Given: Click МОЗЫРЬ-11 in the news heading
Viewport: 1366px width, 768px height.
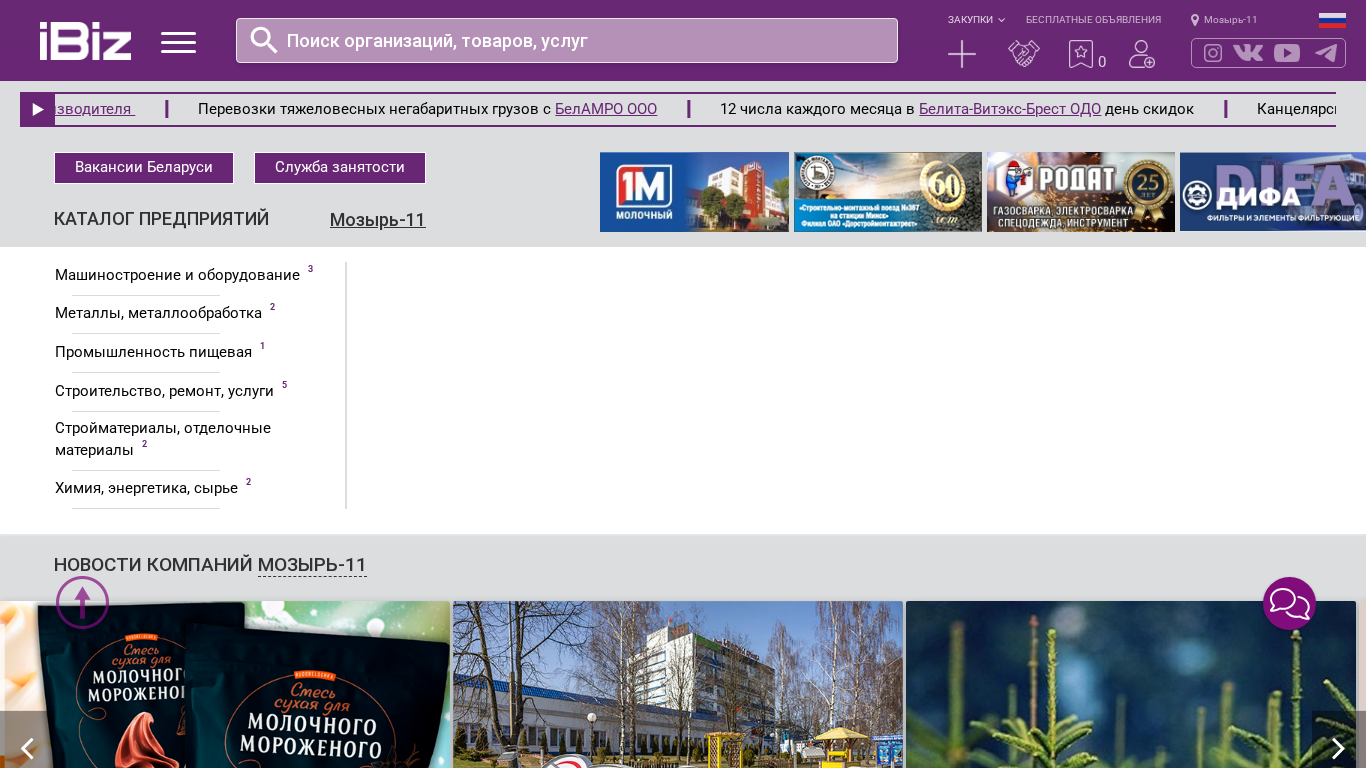Looking at the screenshot, I should tap(312, 565).
